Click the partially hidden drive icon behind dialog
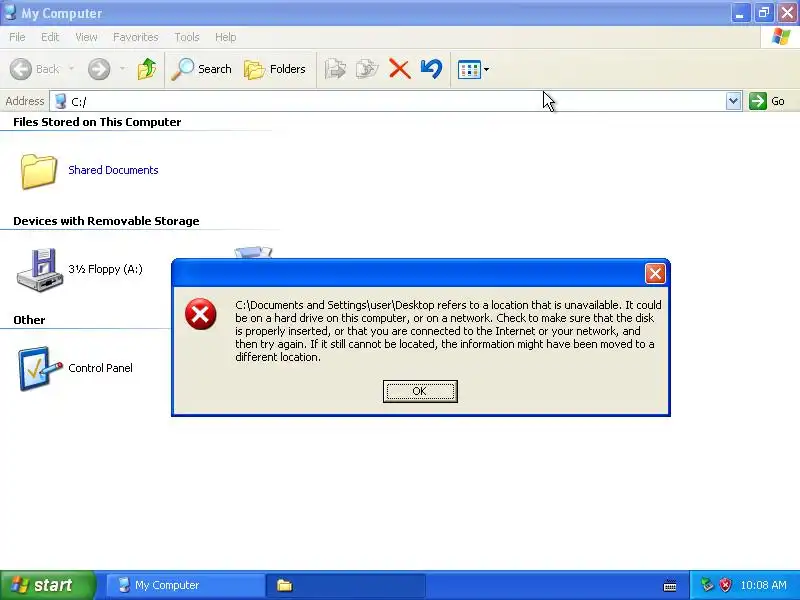800x600 pixels. click(253, 253)
